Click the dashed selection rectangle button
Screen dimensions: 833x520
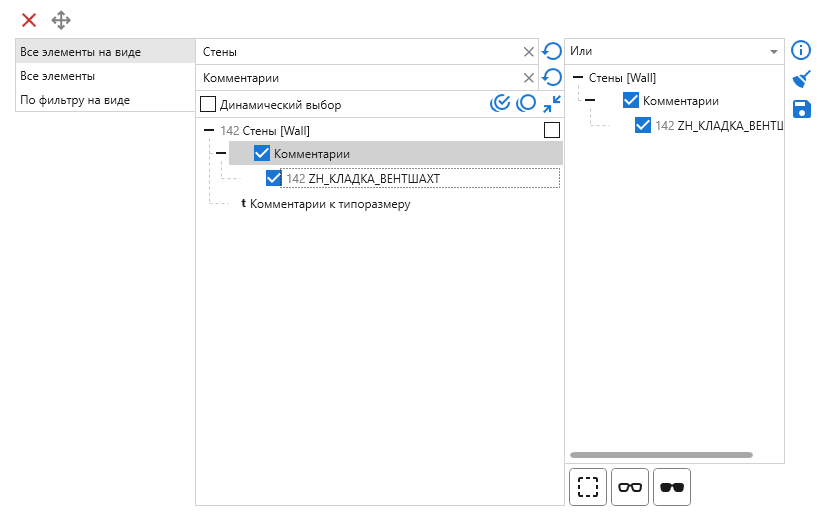click(588, 487)
